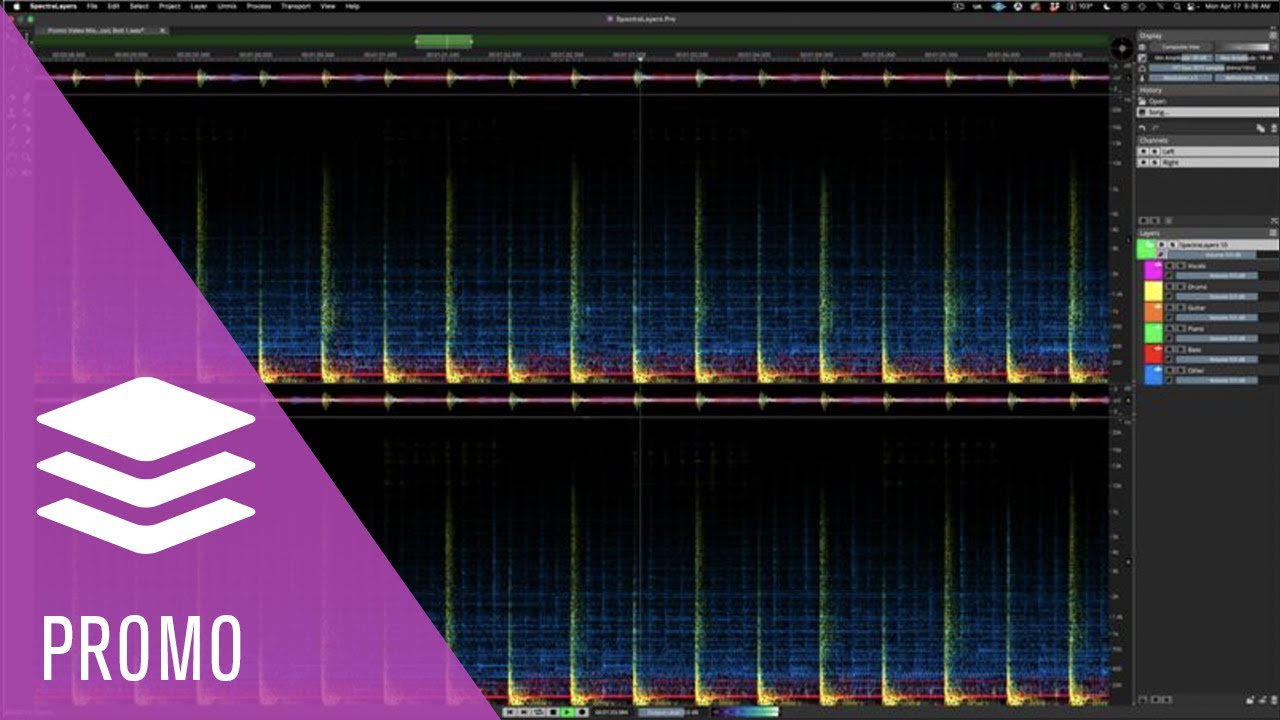Toggle visibility of the Guitar layer
This screenshot has width=1280, height=720.
pyautogui.click(x=1169, y=308)
